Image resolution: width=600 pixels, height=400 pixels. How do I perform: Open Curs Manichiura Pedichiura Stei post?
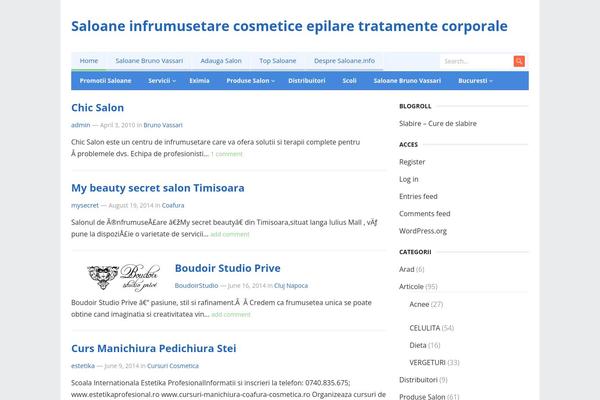pyautogui.click(x=154, y=348)
